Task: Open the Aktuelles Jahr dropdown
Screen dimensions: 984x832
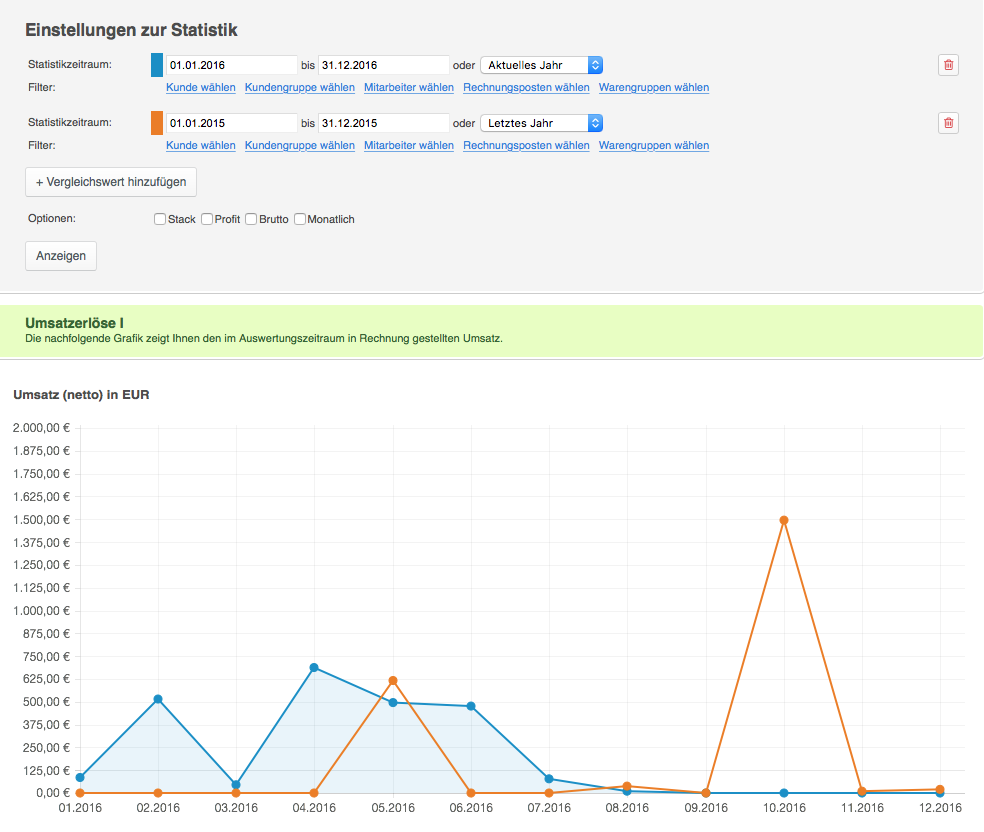Action: coord(542,65)
